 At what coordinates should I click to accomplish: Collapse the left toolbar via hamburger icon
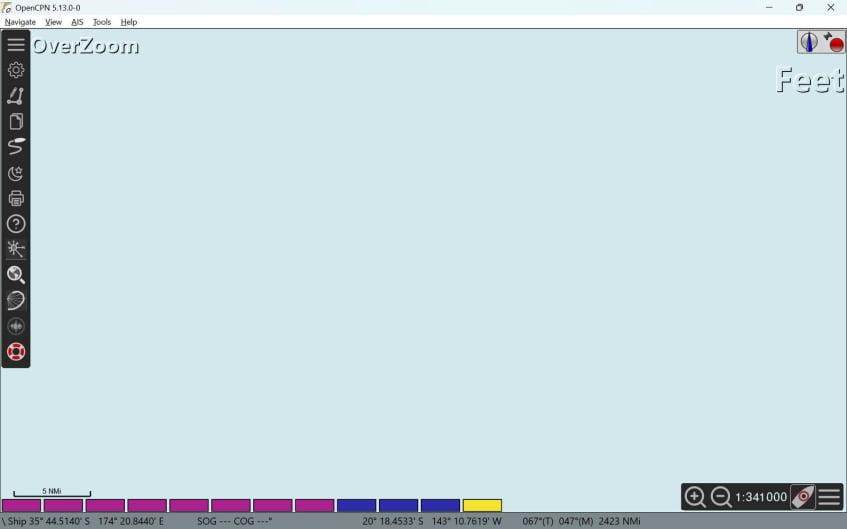(x=16, y=44)
